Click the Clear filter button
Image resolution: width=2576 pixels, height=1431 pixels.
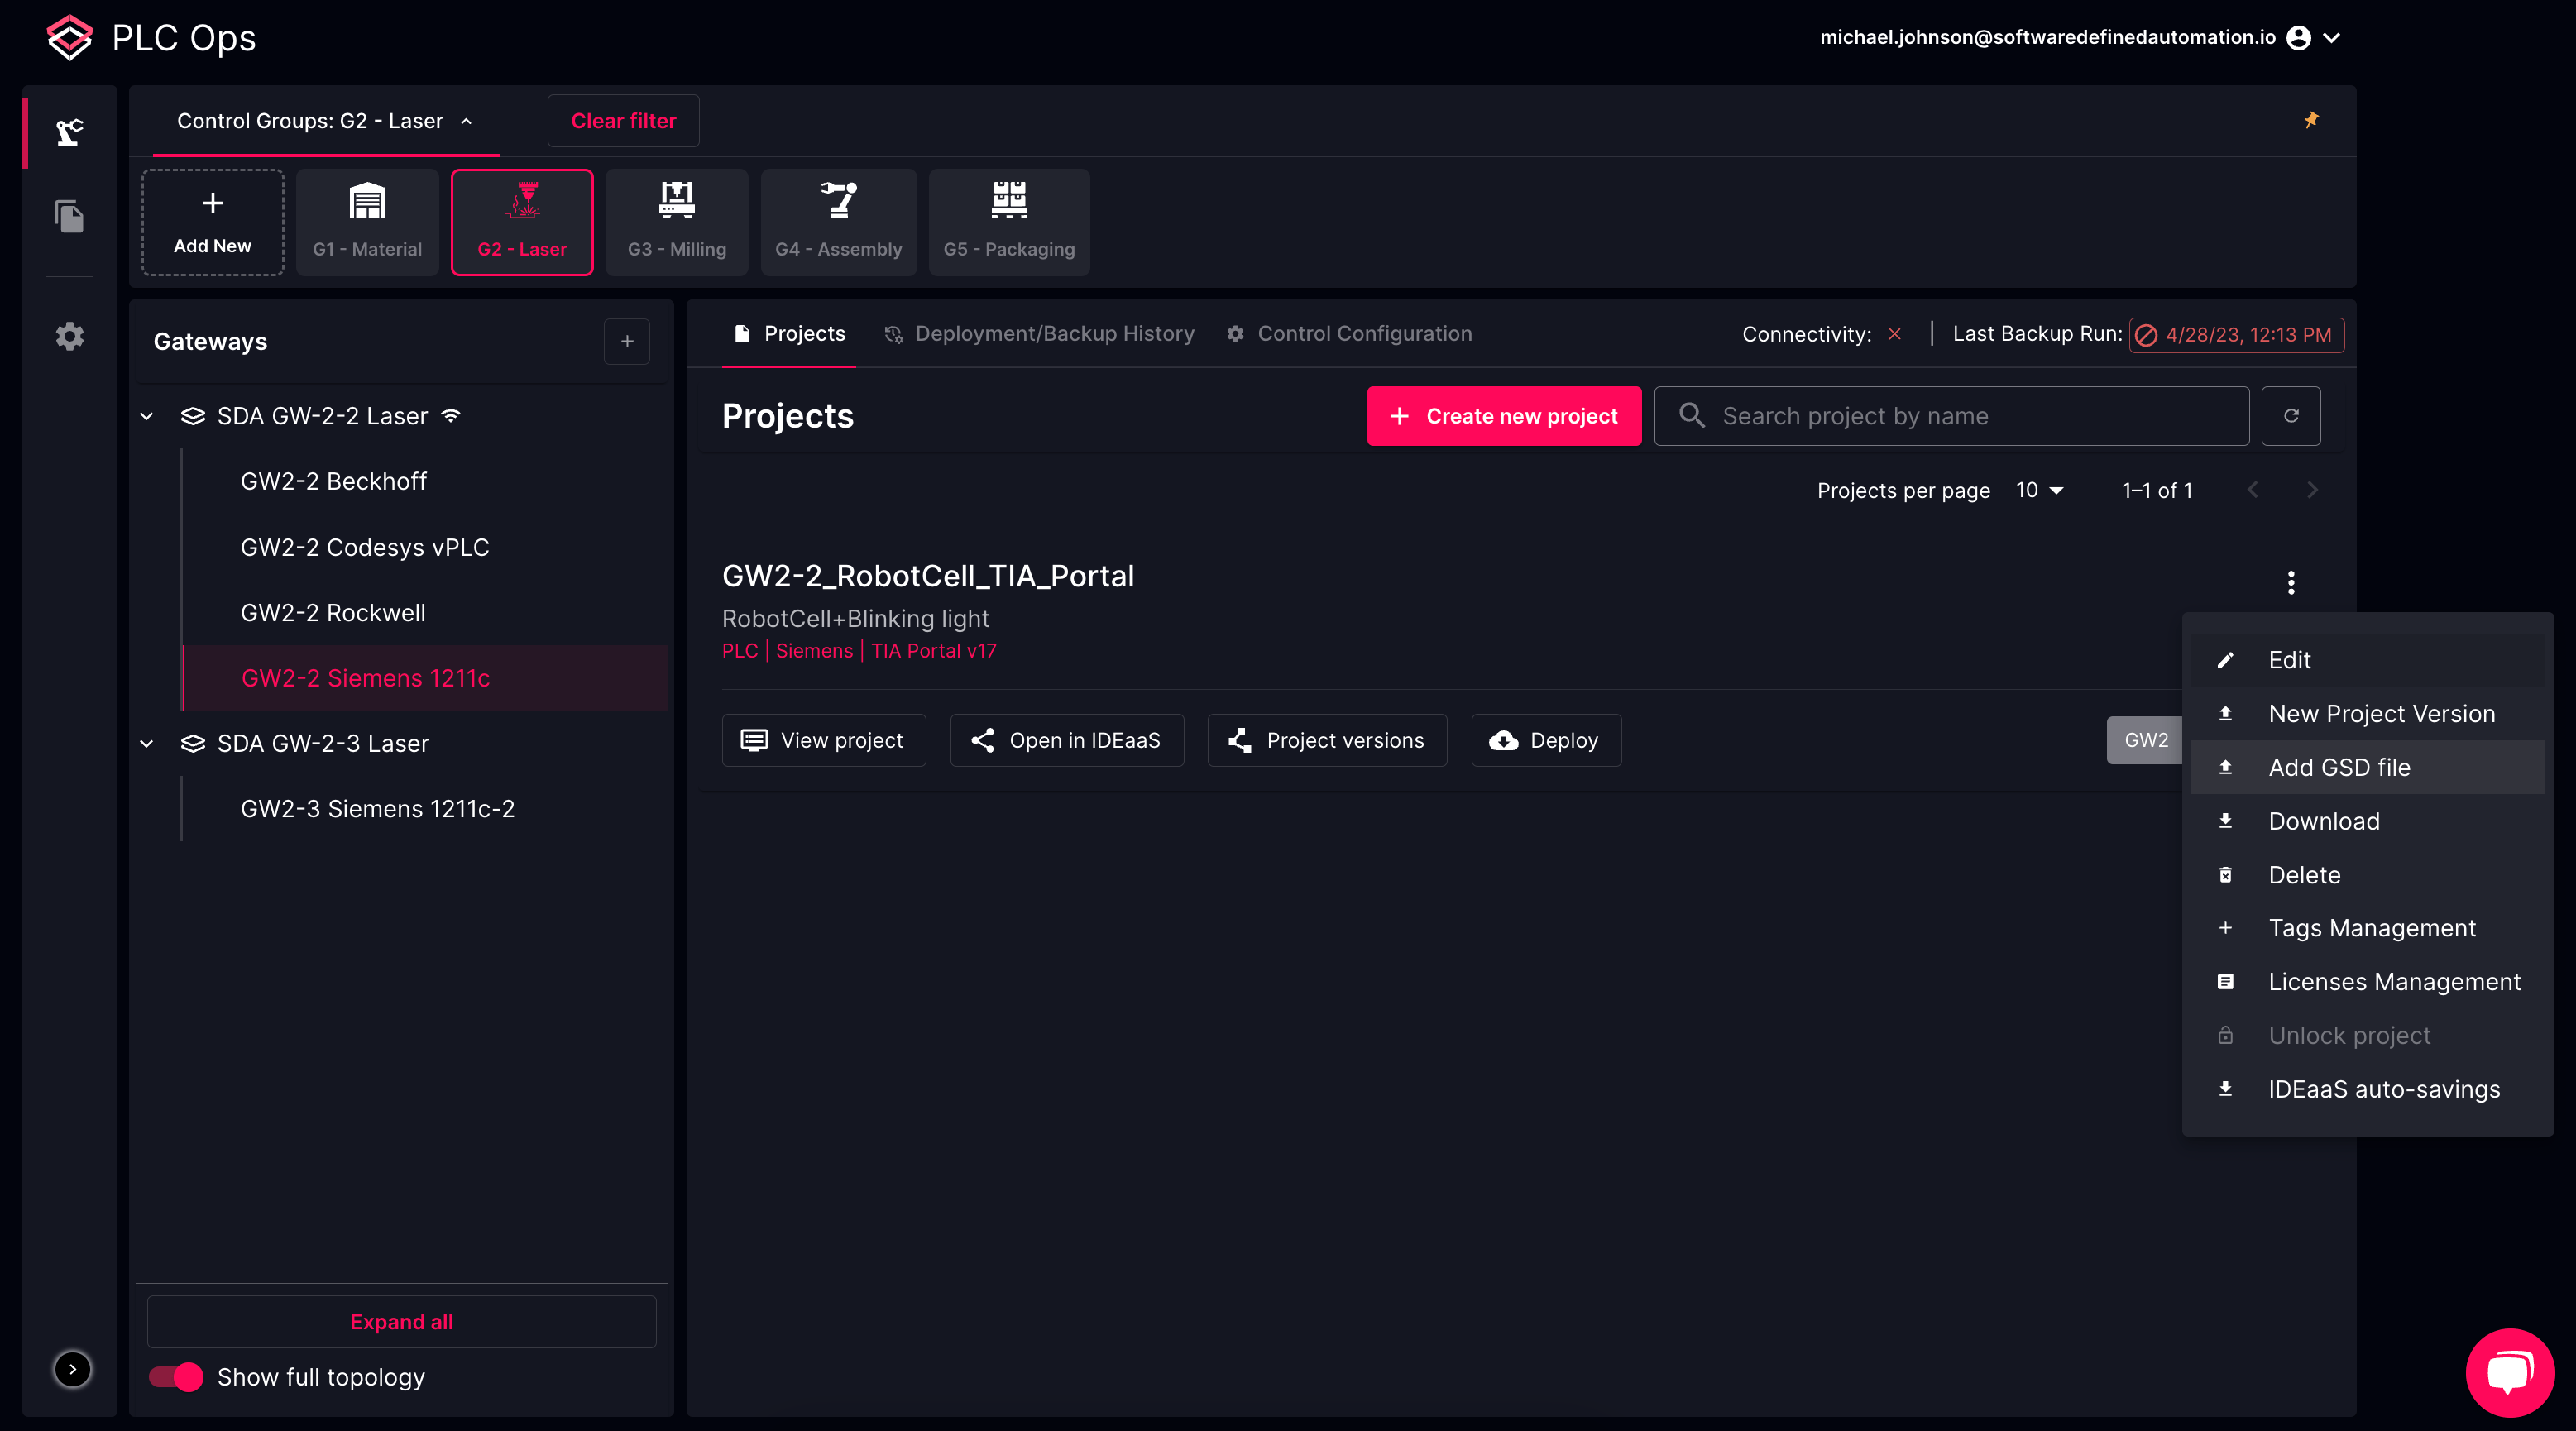coord(623,121)
